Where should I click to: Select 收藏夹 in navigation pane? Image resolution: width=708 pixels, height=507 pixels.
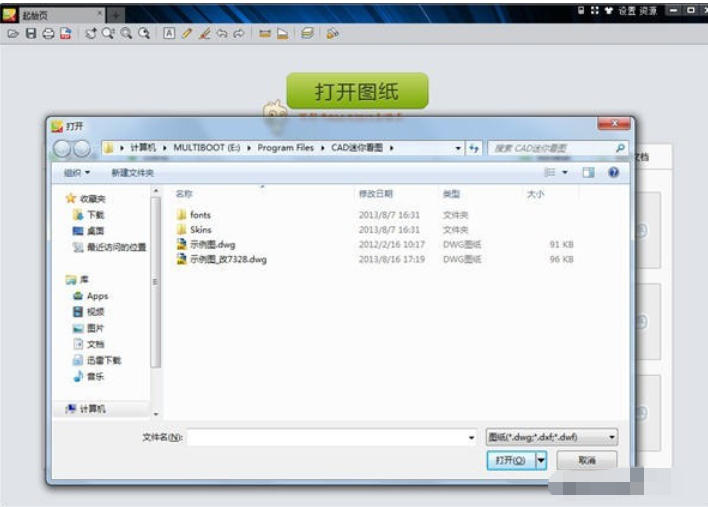tap(86, 199)
